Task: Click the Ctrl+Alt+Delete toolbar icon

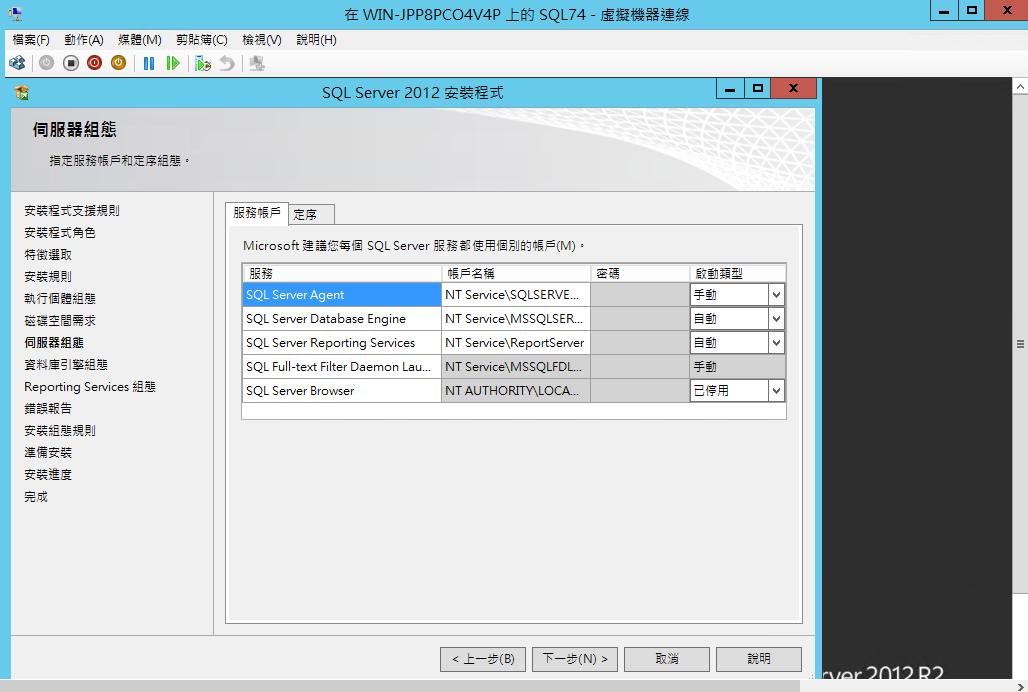Action: coord(18,64)
